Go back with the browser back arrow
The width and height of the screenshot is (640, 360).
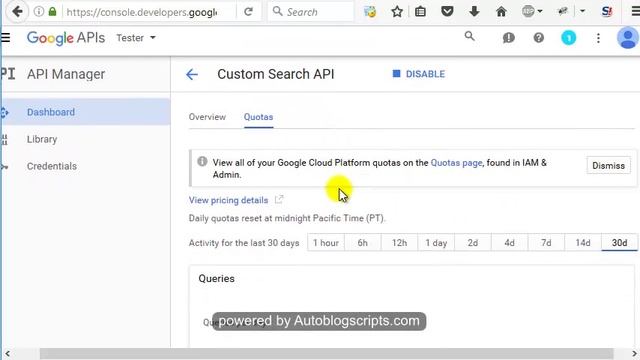coord(17,11)
